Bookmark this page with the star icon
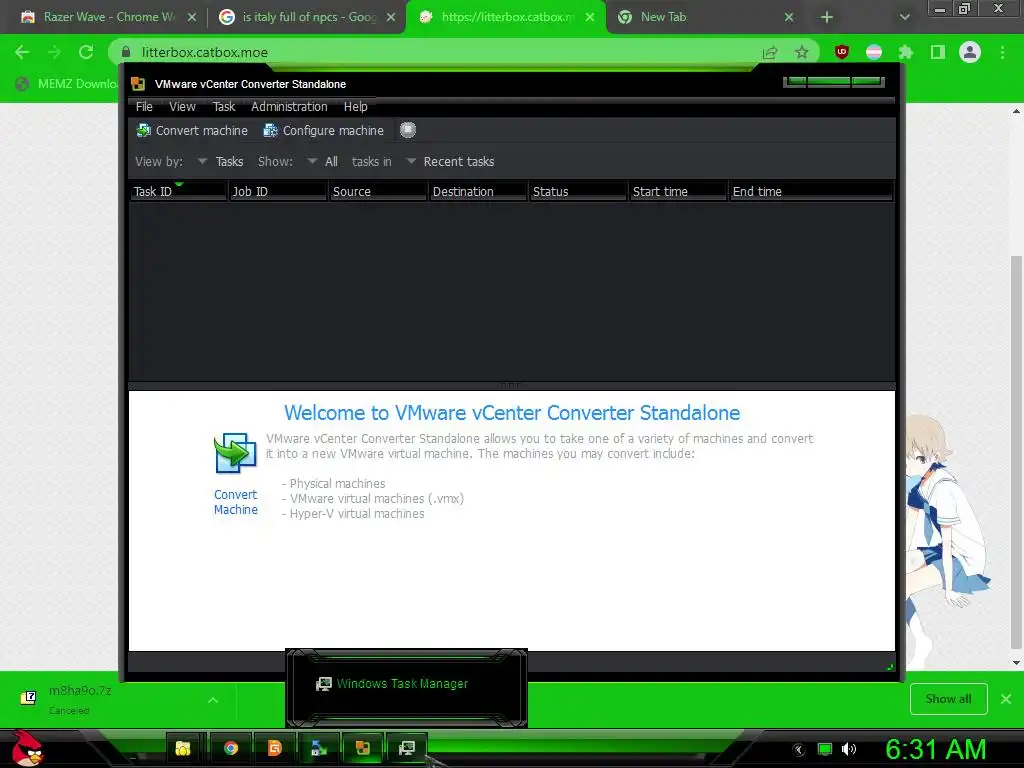 pyautogui.click(x=802, y=52)
